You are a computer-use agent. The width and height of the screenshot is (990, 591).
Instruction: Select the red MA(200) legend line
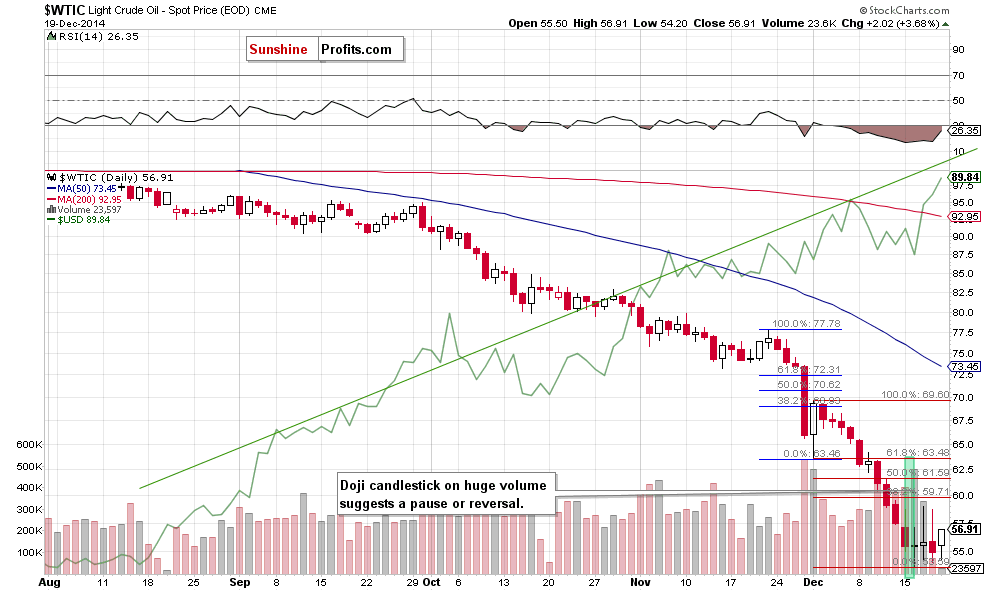click(x=52, y=199)
